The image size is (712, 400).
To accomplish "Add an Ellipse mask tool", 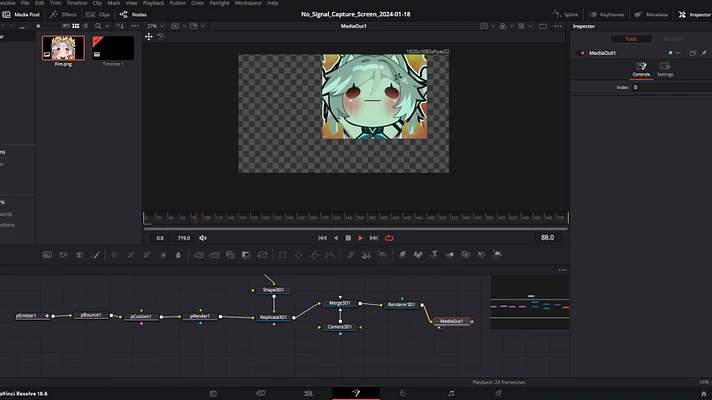I will 298,255.
